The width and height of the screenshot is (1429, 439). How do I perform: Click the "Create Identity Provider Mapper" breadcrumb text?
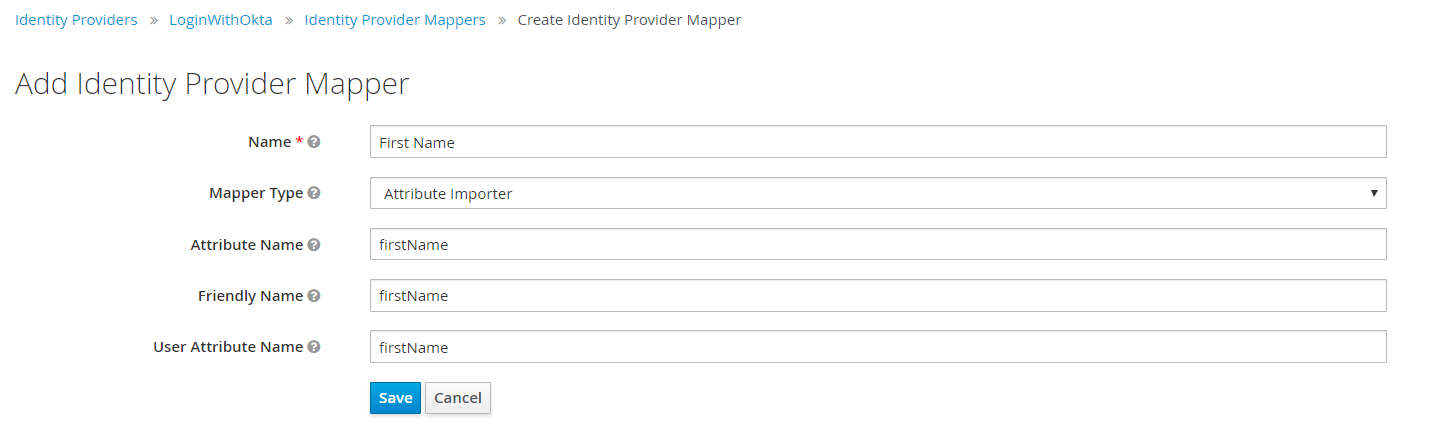click(629, 20)
